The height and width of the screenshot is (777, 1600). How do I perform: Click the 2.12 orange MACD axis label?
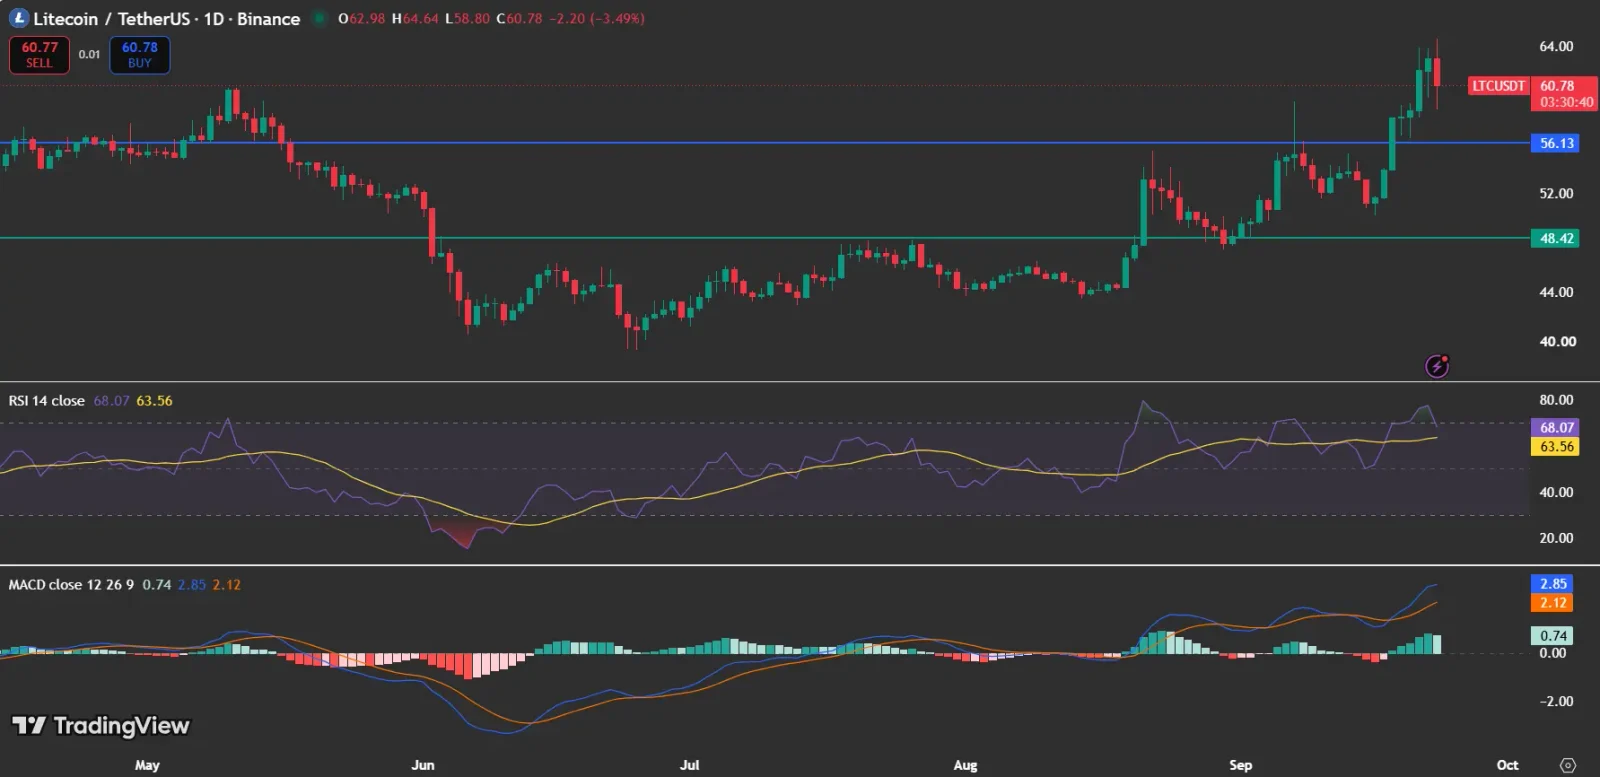pos(1553,602)
